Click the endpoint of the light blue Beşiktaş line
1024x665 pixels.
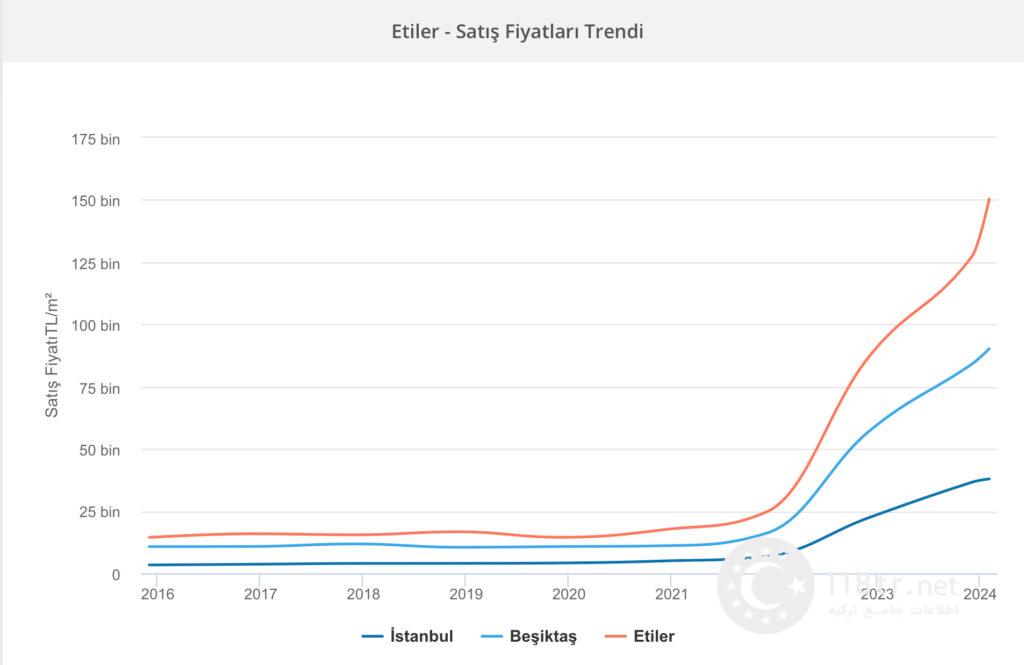(x=989, y=349)
